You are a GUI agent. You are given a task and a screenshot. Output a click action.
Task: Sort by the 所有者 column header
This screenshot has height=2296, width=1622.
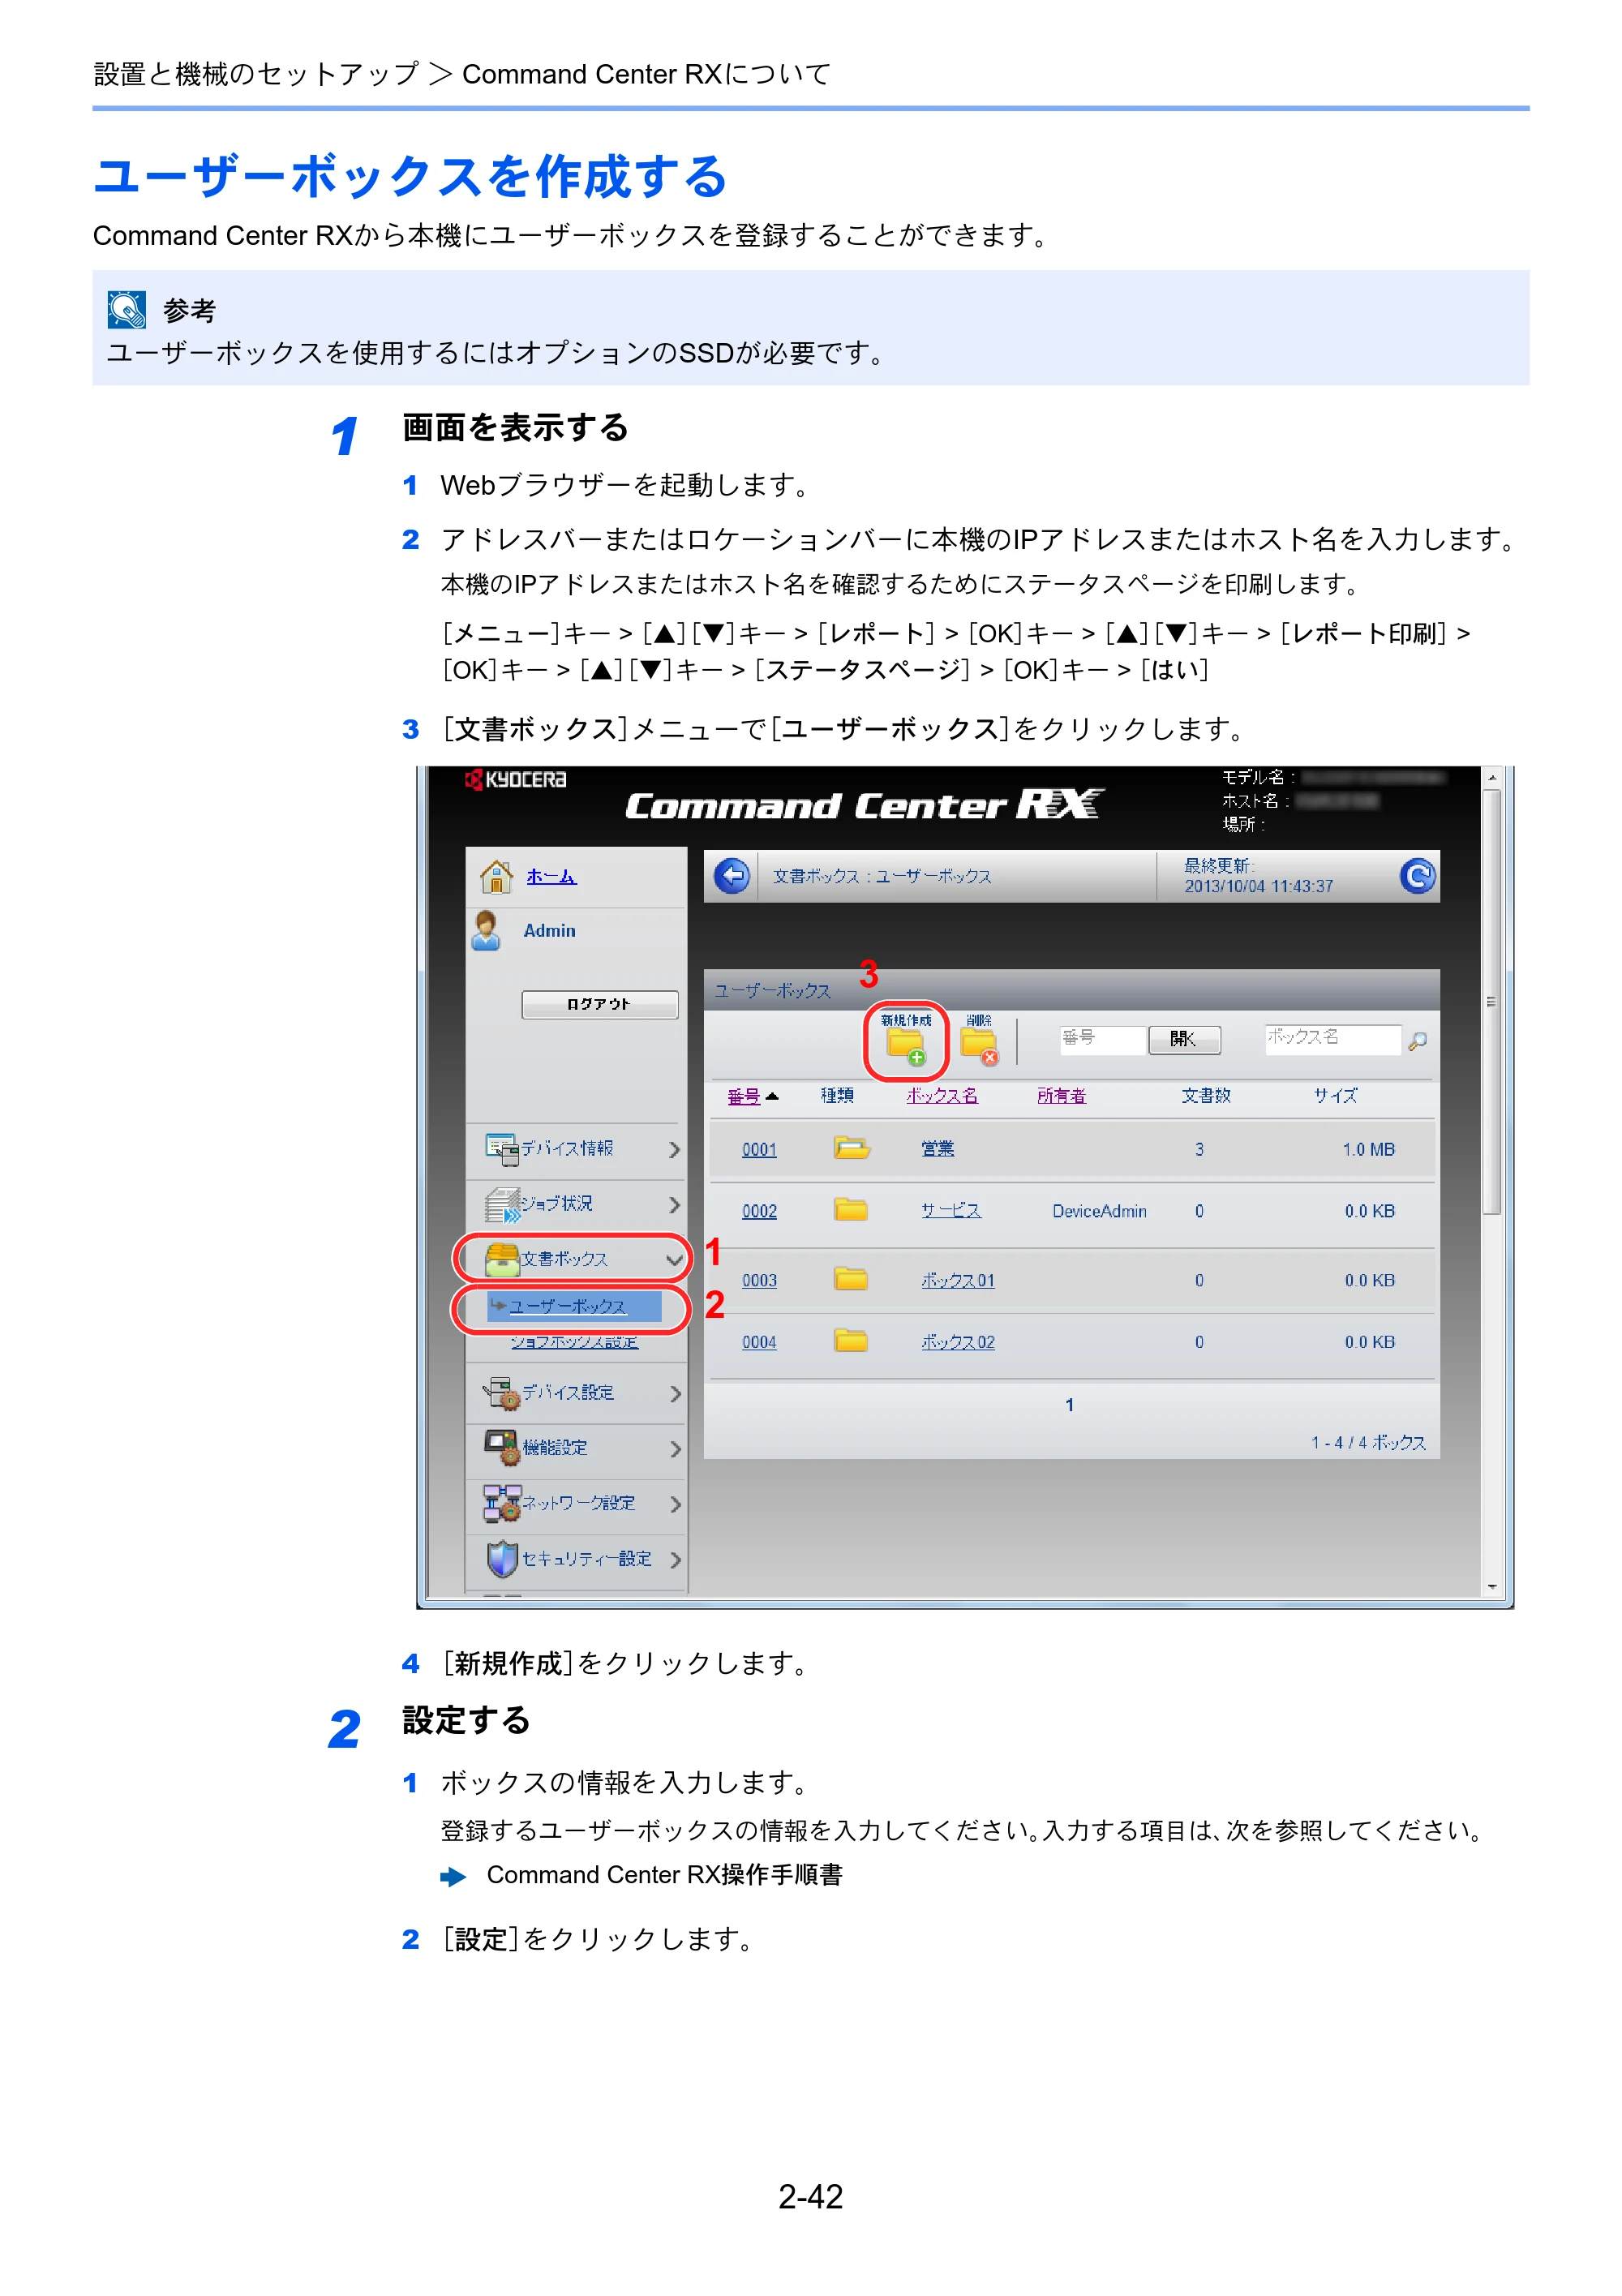[x=1062, y=1096]
